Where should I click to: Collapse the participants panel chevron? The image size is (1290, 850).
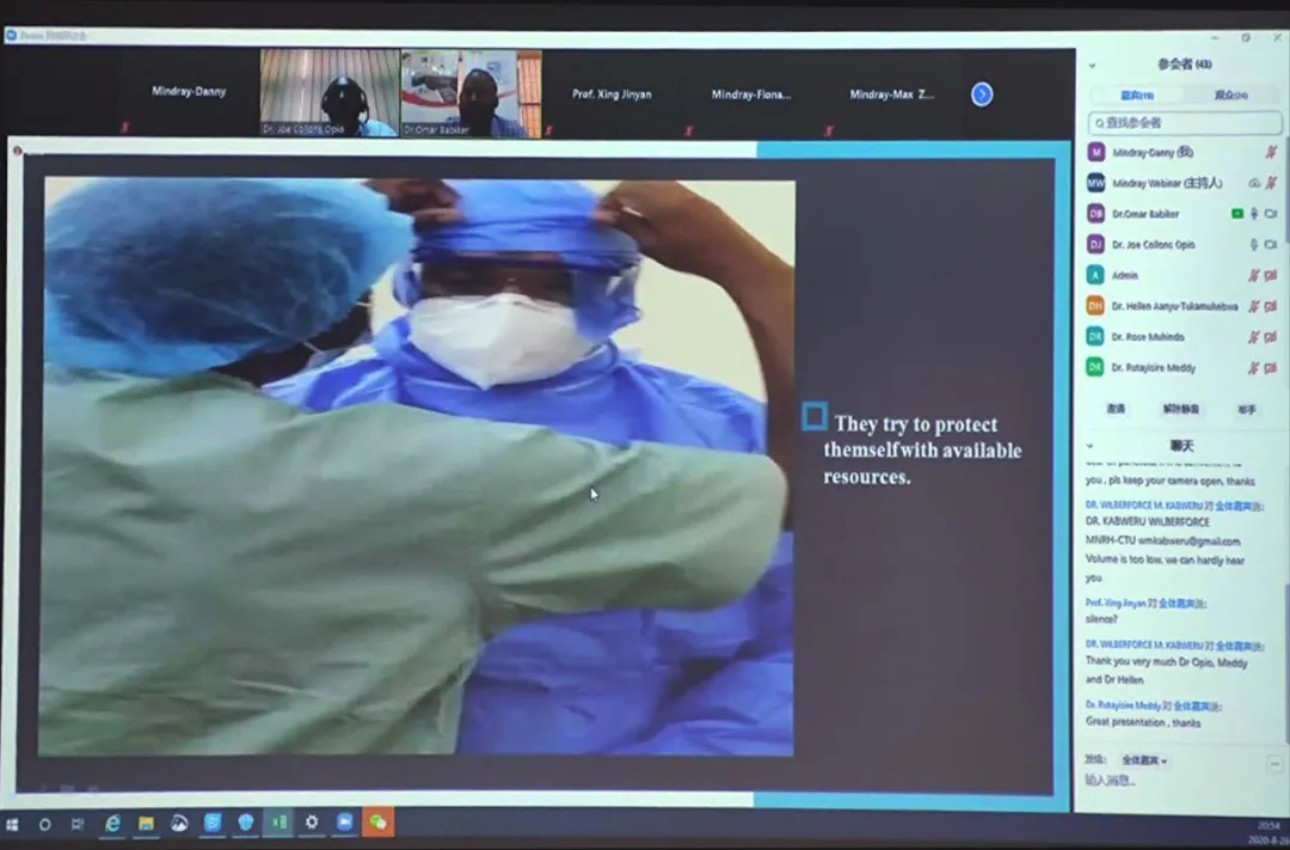pyautogui.click(x=1092, y=65)
